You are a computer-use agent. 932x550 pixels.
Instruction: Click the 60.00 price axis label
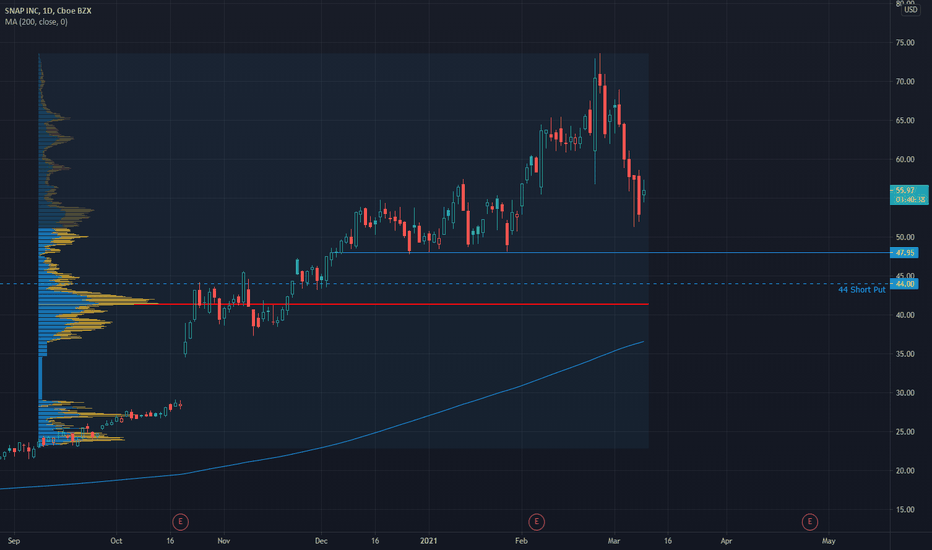(905, 159)
